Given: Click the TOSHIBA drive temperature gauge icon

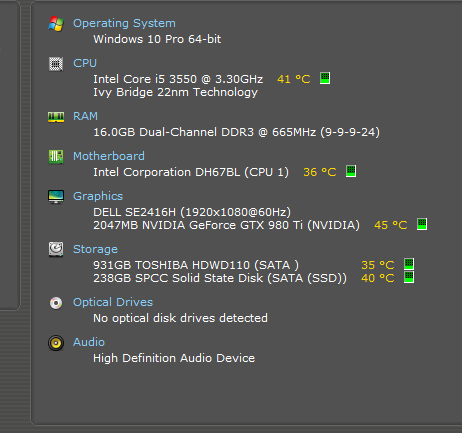Looking at the screenshot, I should click(x=409, y=264).
